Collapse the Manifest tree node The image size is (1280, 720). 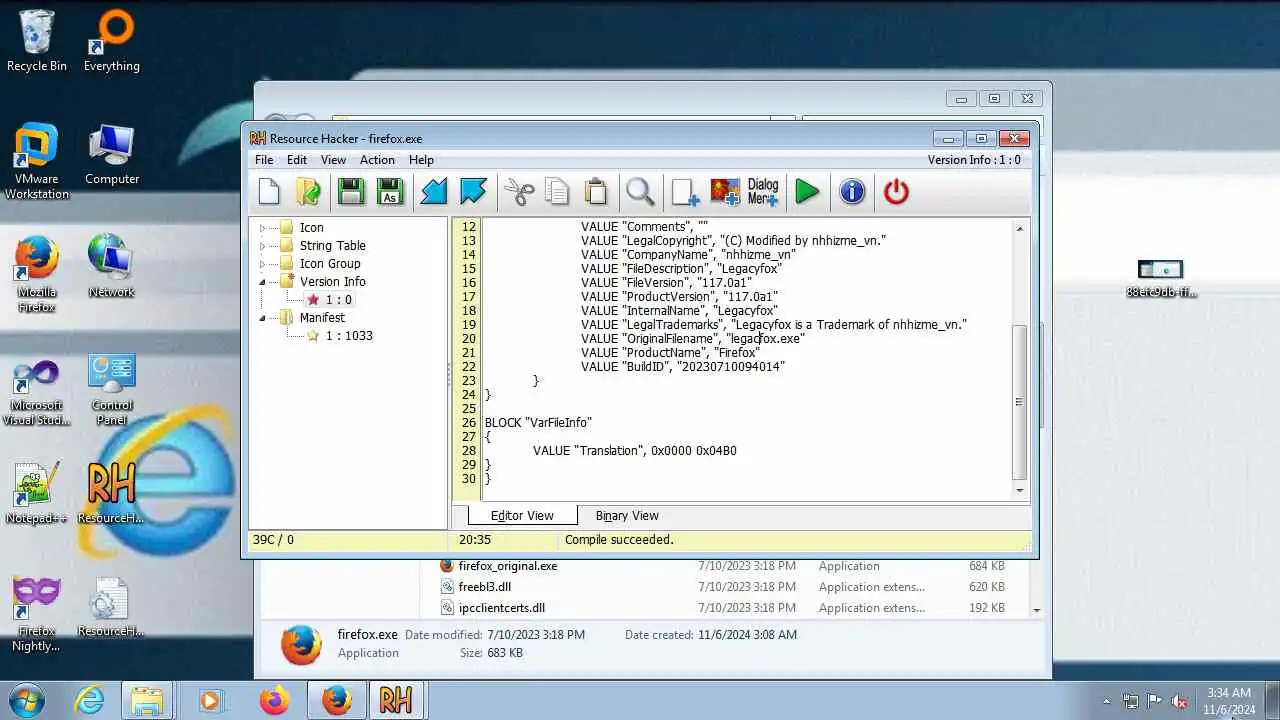[263, 318]
